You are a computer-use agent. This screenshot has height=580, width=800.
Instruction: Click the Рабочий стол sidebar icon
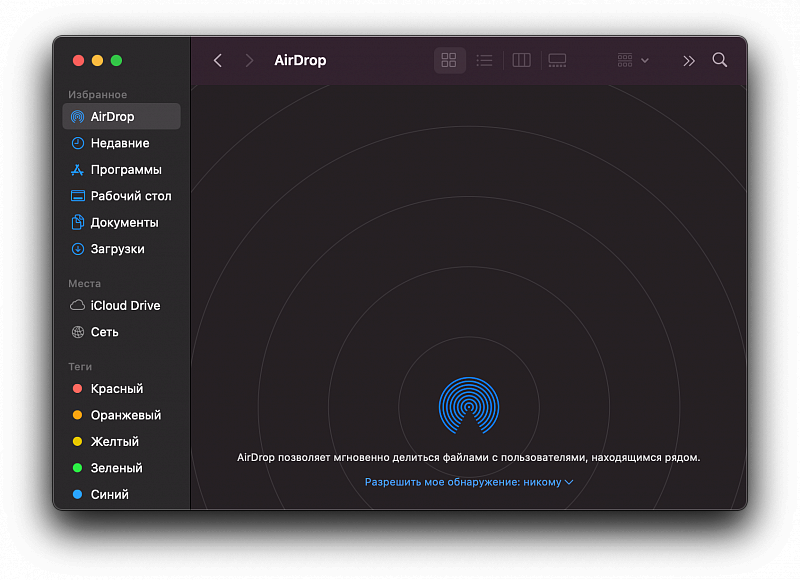pos(78,196)
